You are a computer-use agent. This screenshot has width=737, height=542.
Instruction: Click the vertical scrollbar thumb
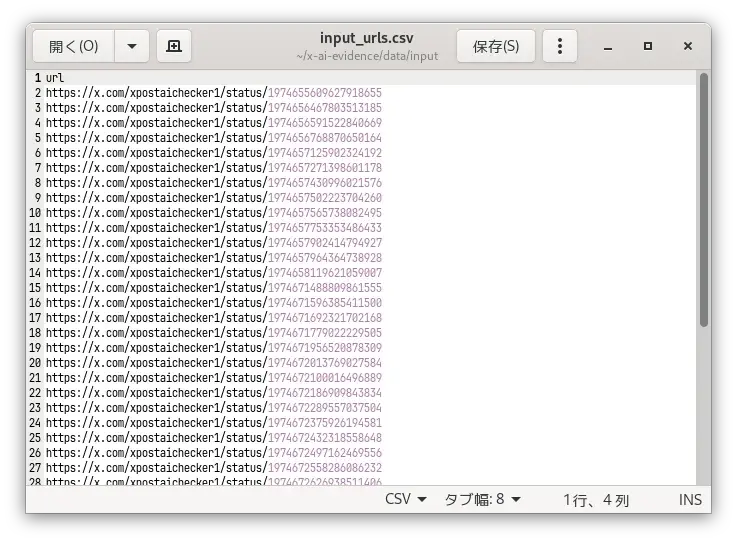[703, 200]
